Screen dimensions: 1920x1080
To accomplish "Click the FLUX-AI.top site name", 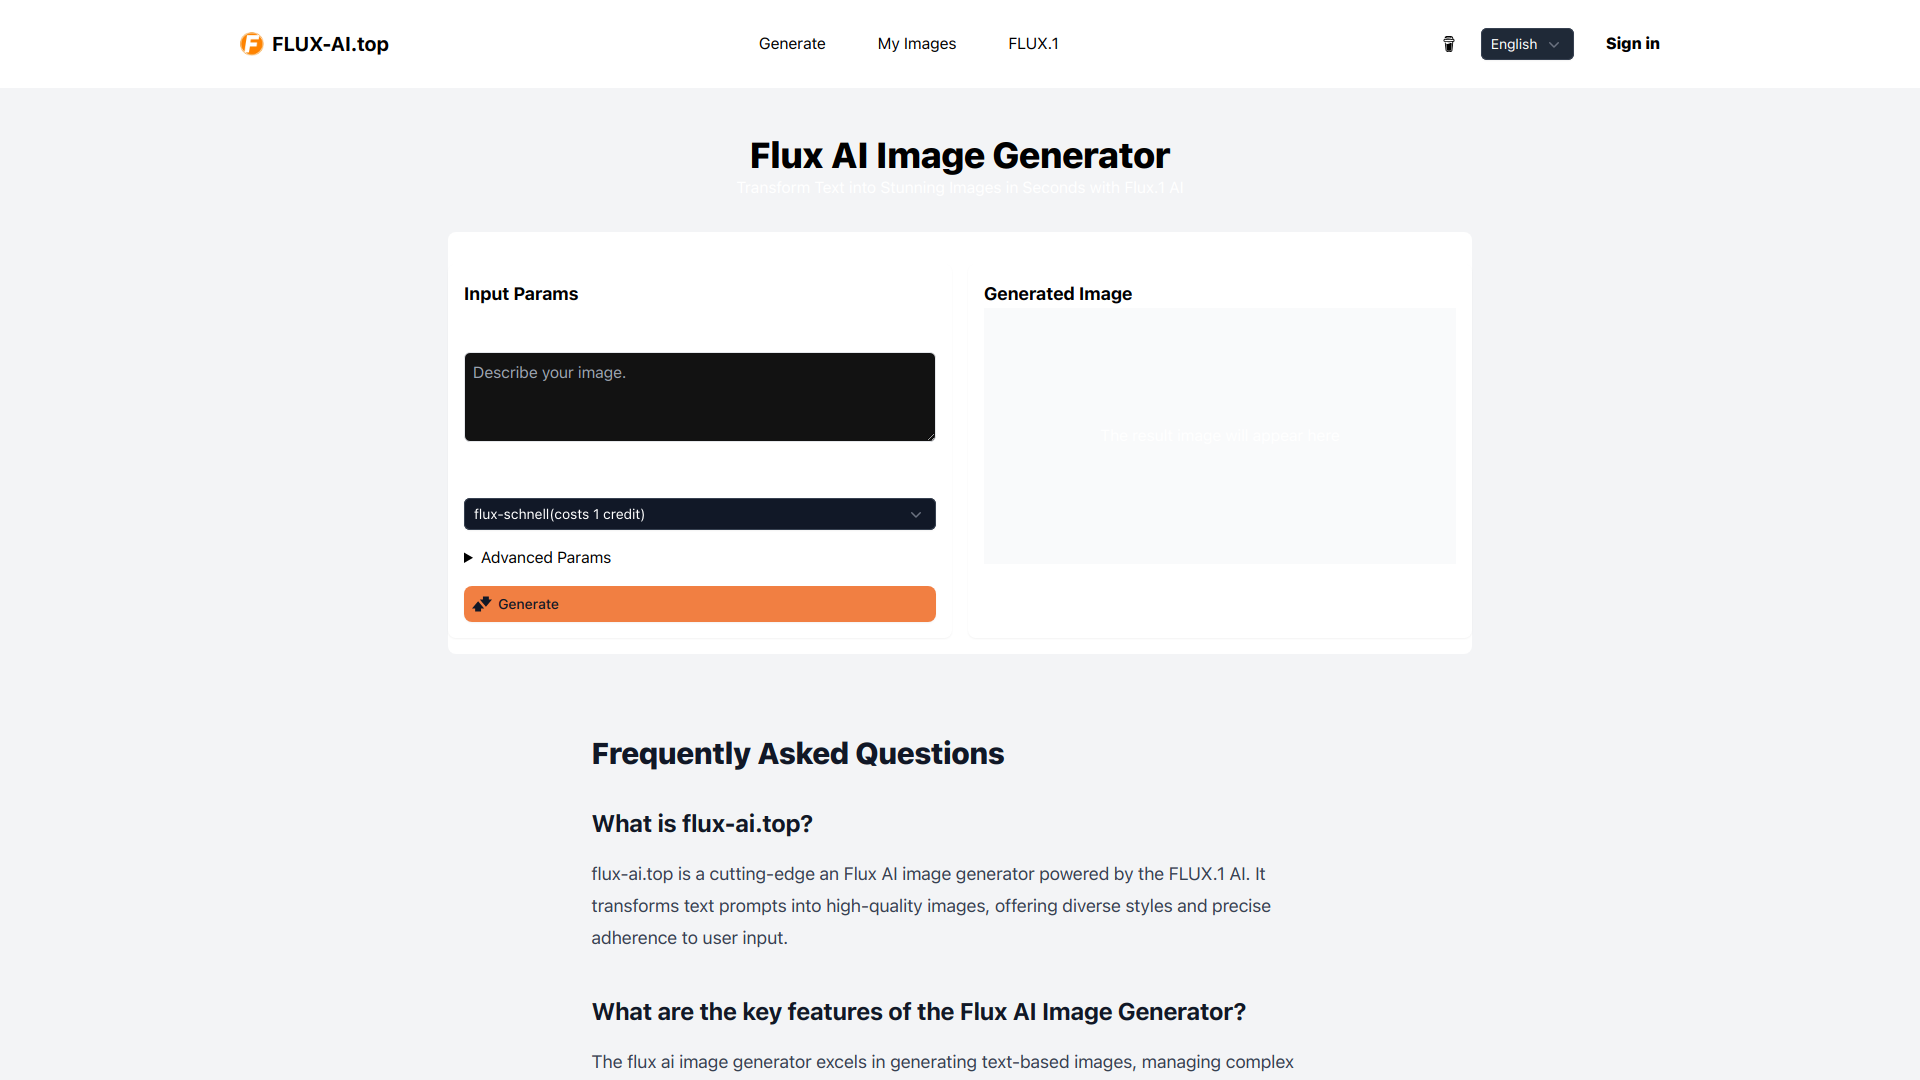I will coord(330,44).
